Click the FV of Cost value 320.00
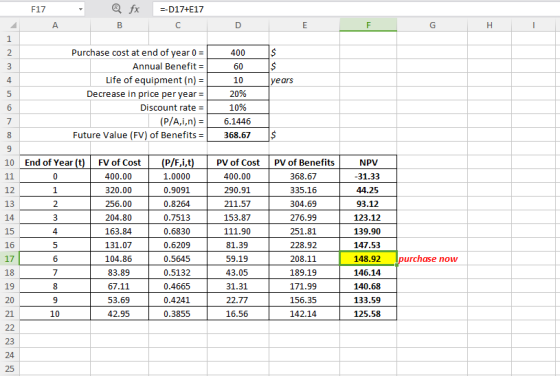The width and height of the screenshot is (560, 376). [119, 190]
